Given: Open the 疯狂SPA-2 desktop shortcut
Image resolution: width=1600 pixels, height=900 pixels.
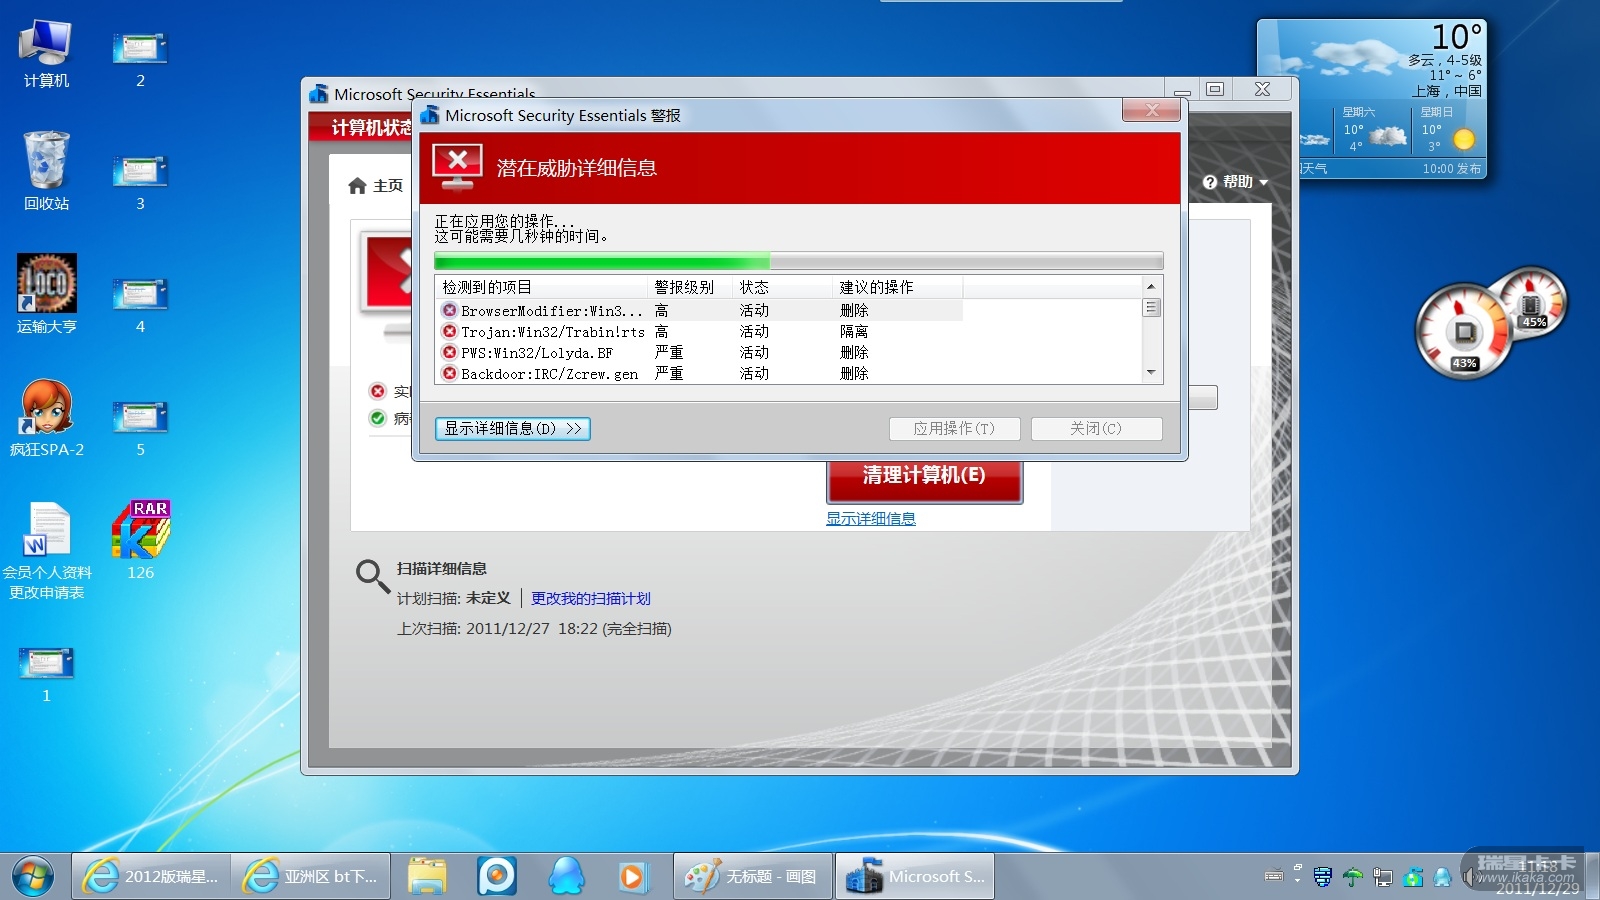Looking at the screenshot, I should 46,418.
